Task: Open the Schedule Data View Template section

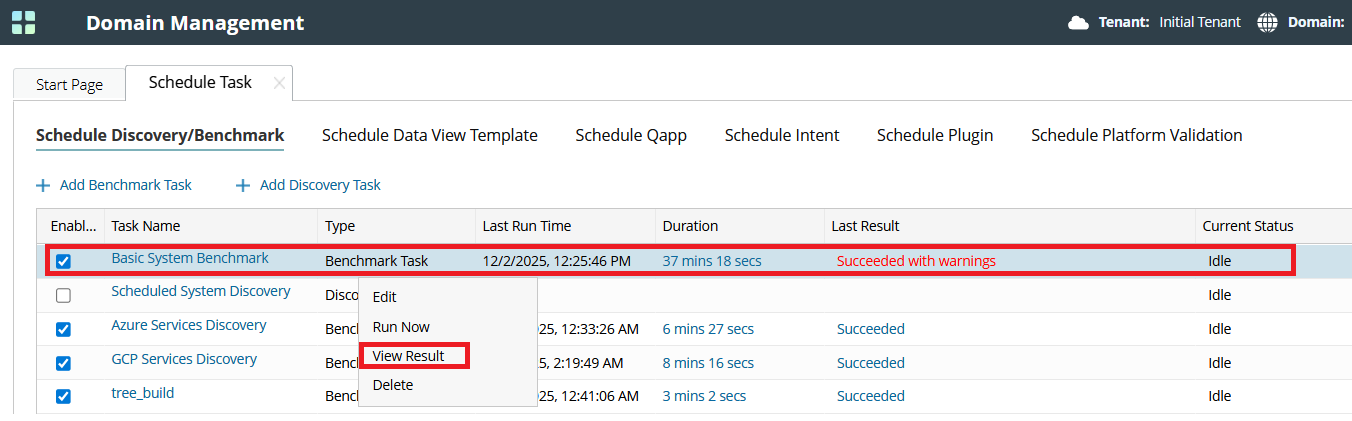Action: [x=430, y=135]
